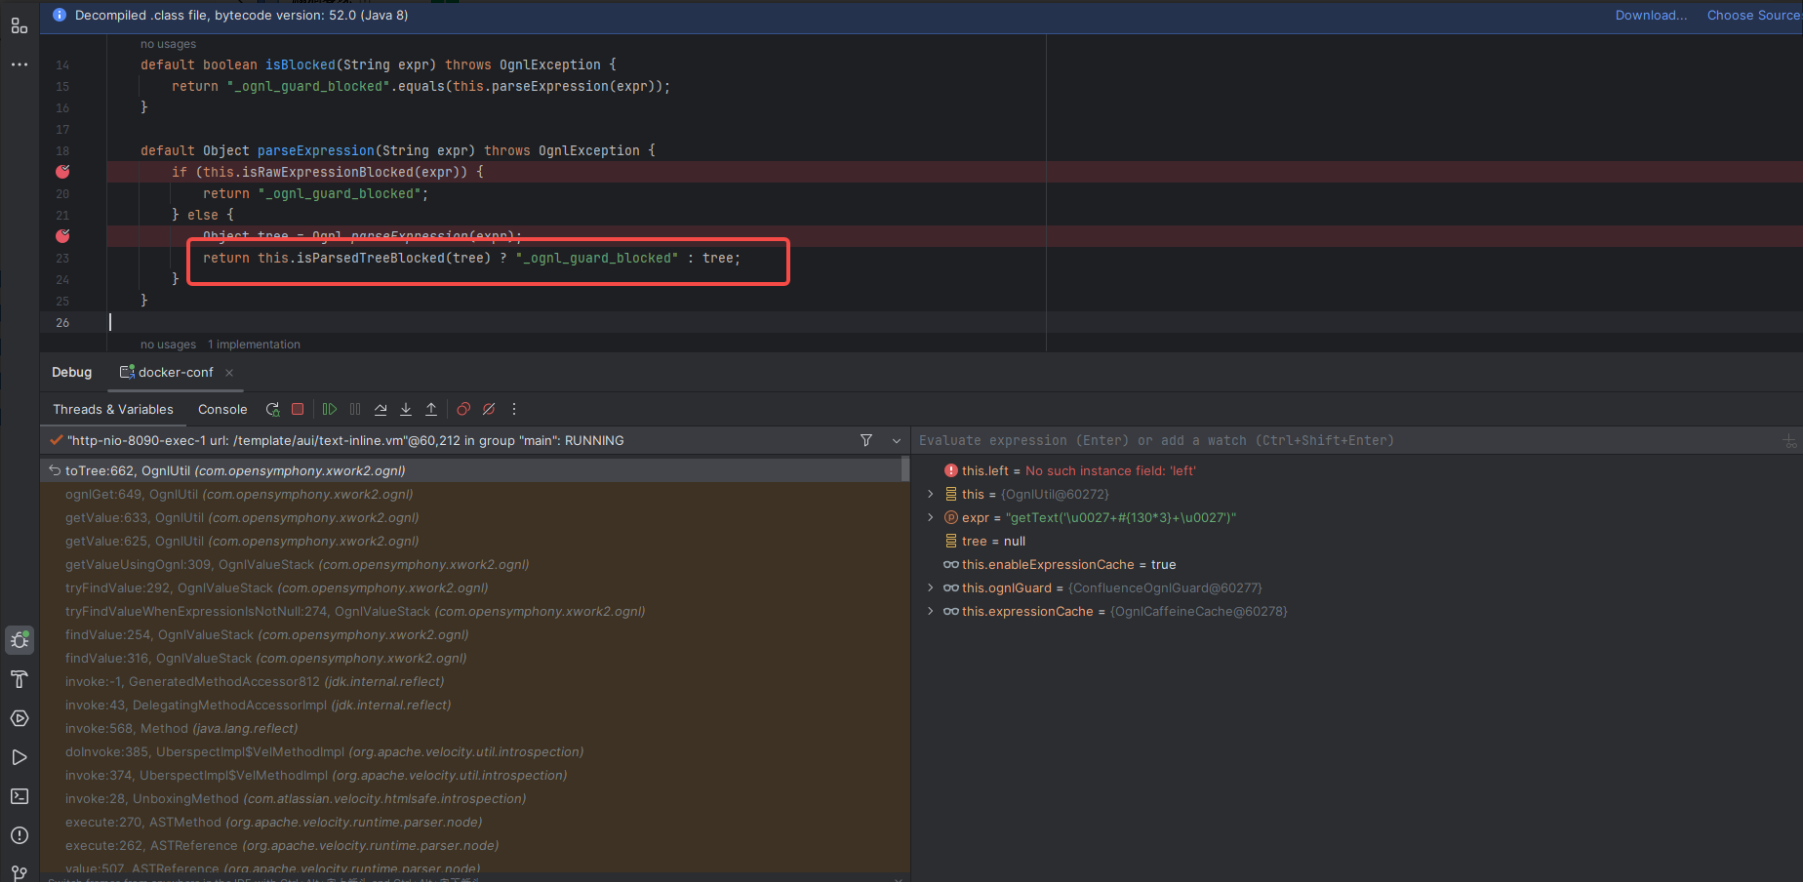Stop the debug session

297,409
